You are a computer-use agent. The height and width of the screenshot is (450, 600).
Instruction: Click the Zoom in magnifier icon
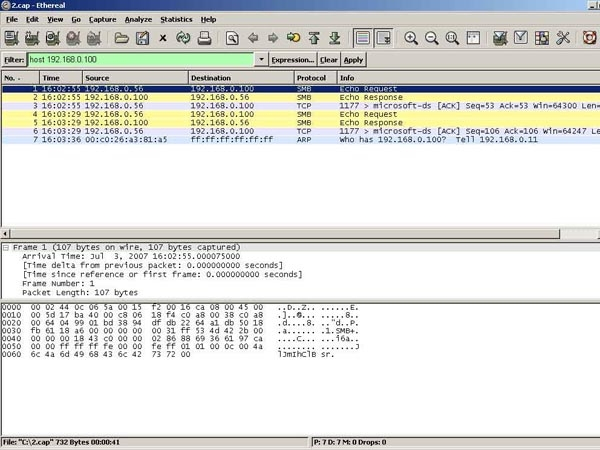pyautogui.click(x=411, y=39)
